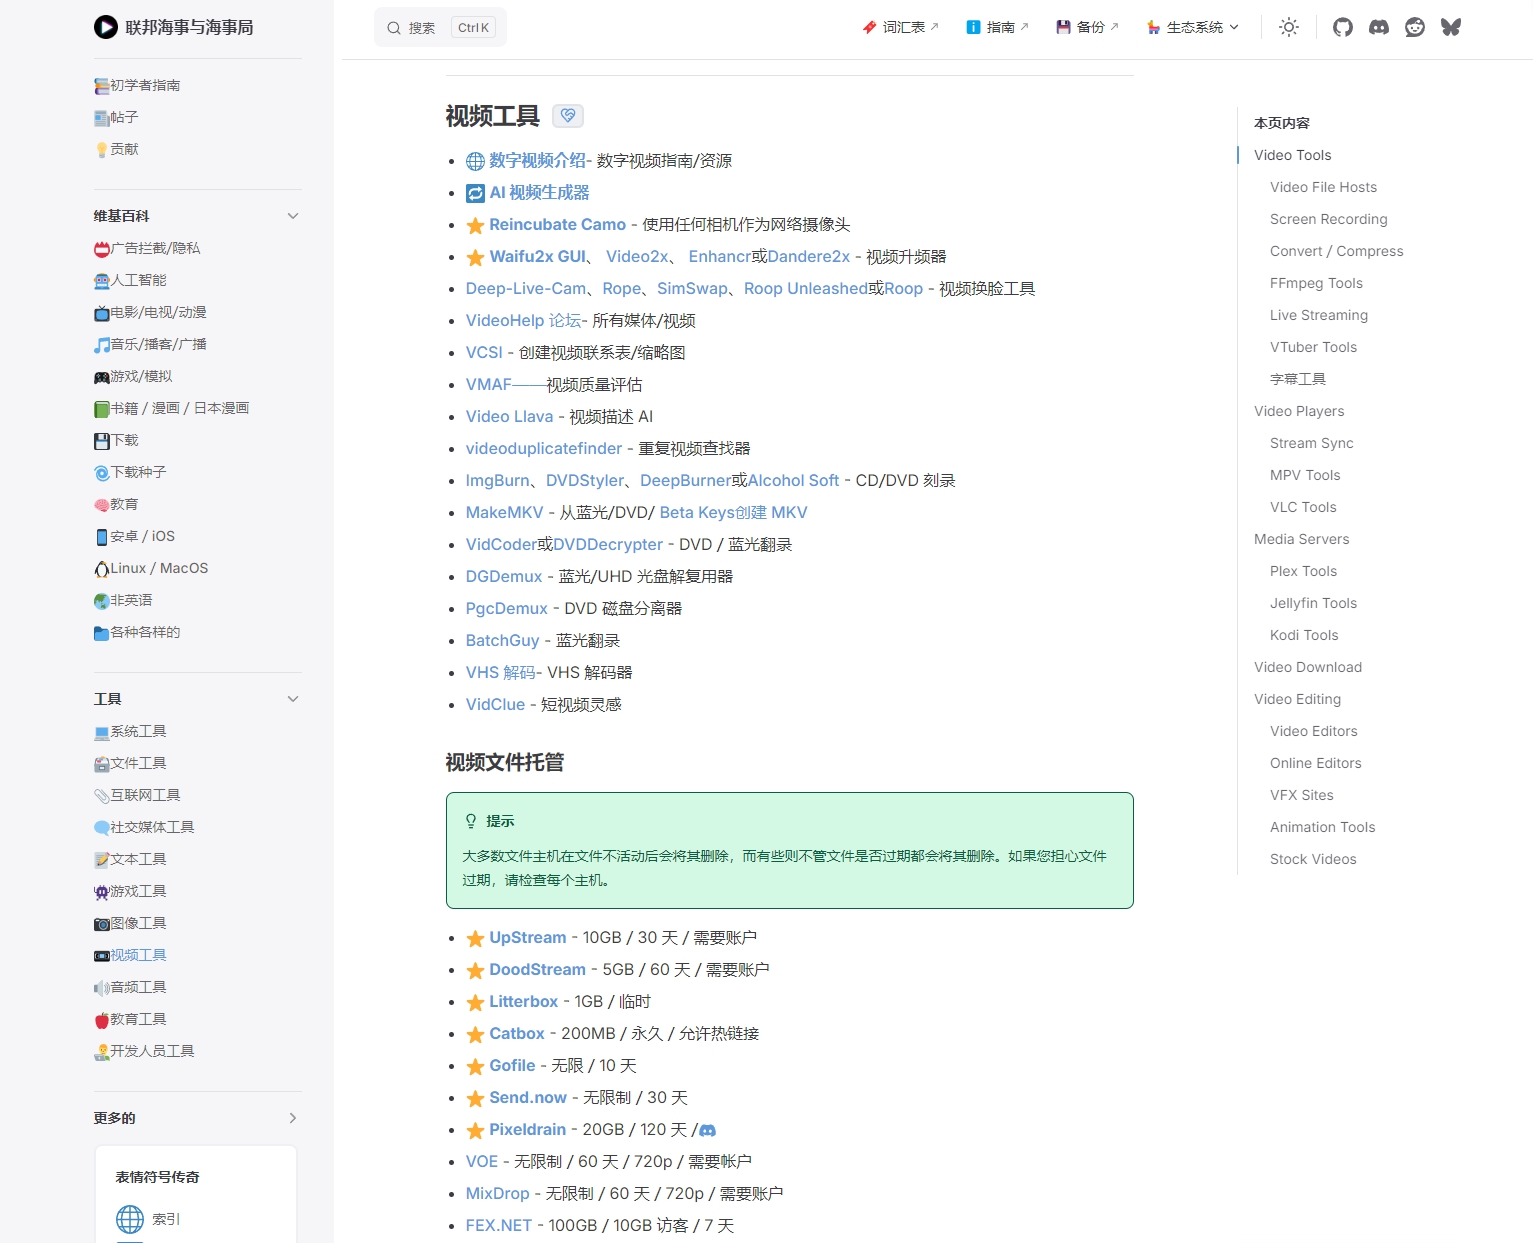The height and width of the screenshot is (1243, 1533).
Task: Jump to Video Players in outline
Action: tap(1299, 411)
